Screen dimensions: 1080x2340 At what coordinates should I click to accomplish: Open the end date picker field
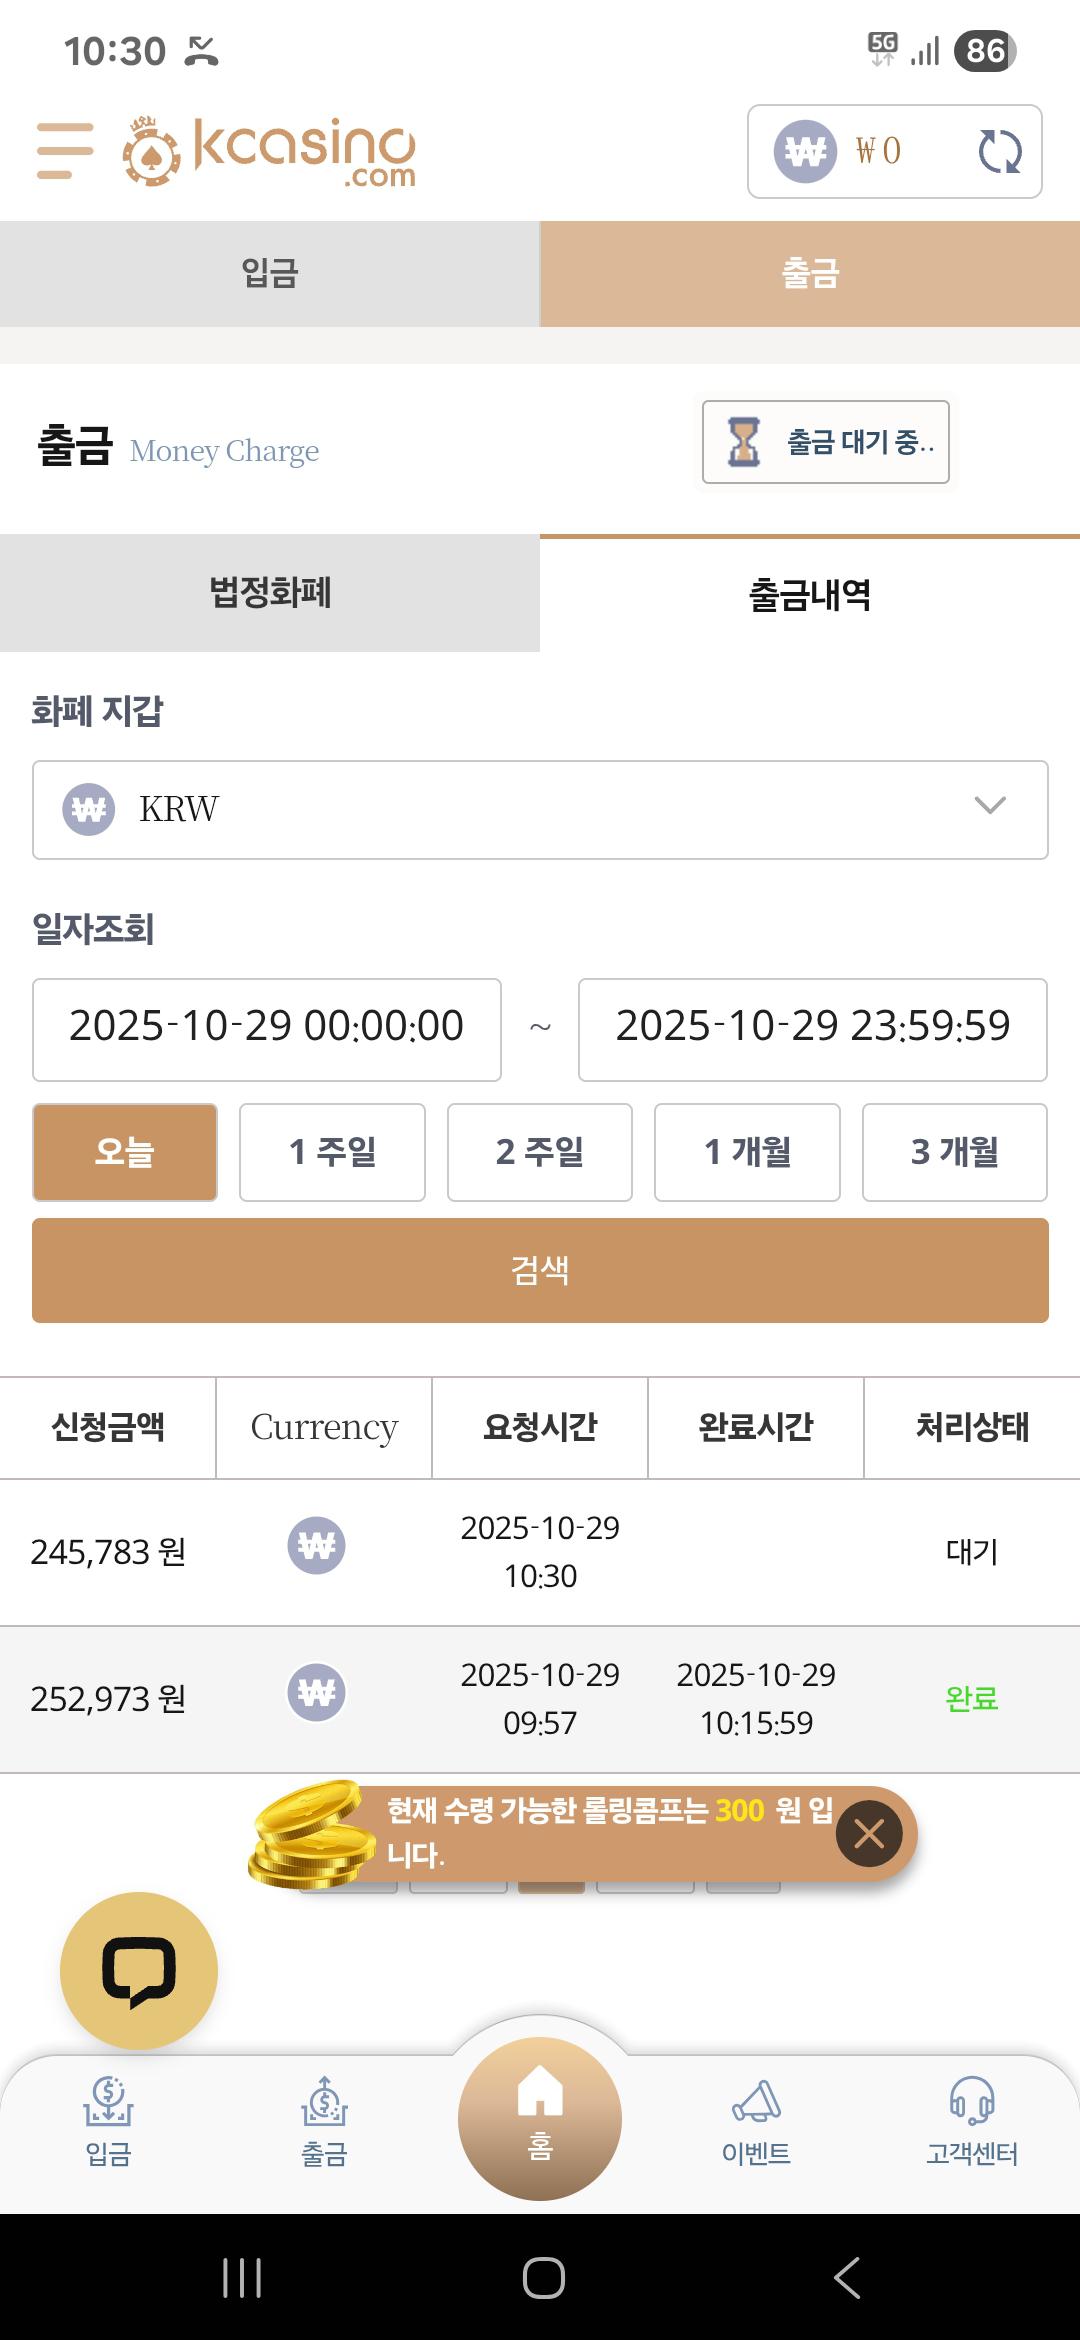click(x=812, y=1029)
